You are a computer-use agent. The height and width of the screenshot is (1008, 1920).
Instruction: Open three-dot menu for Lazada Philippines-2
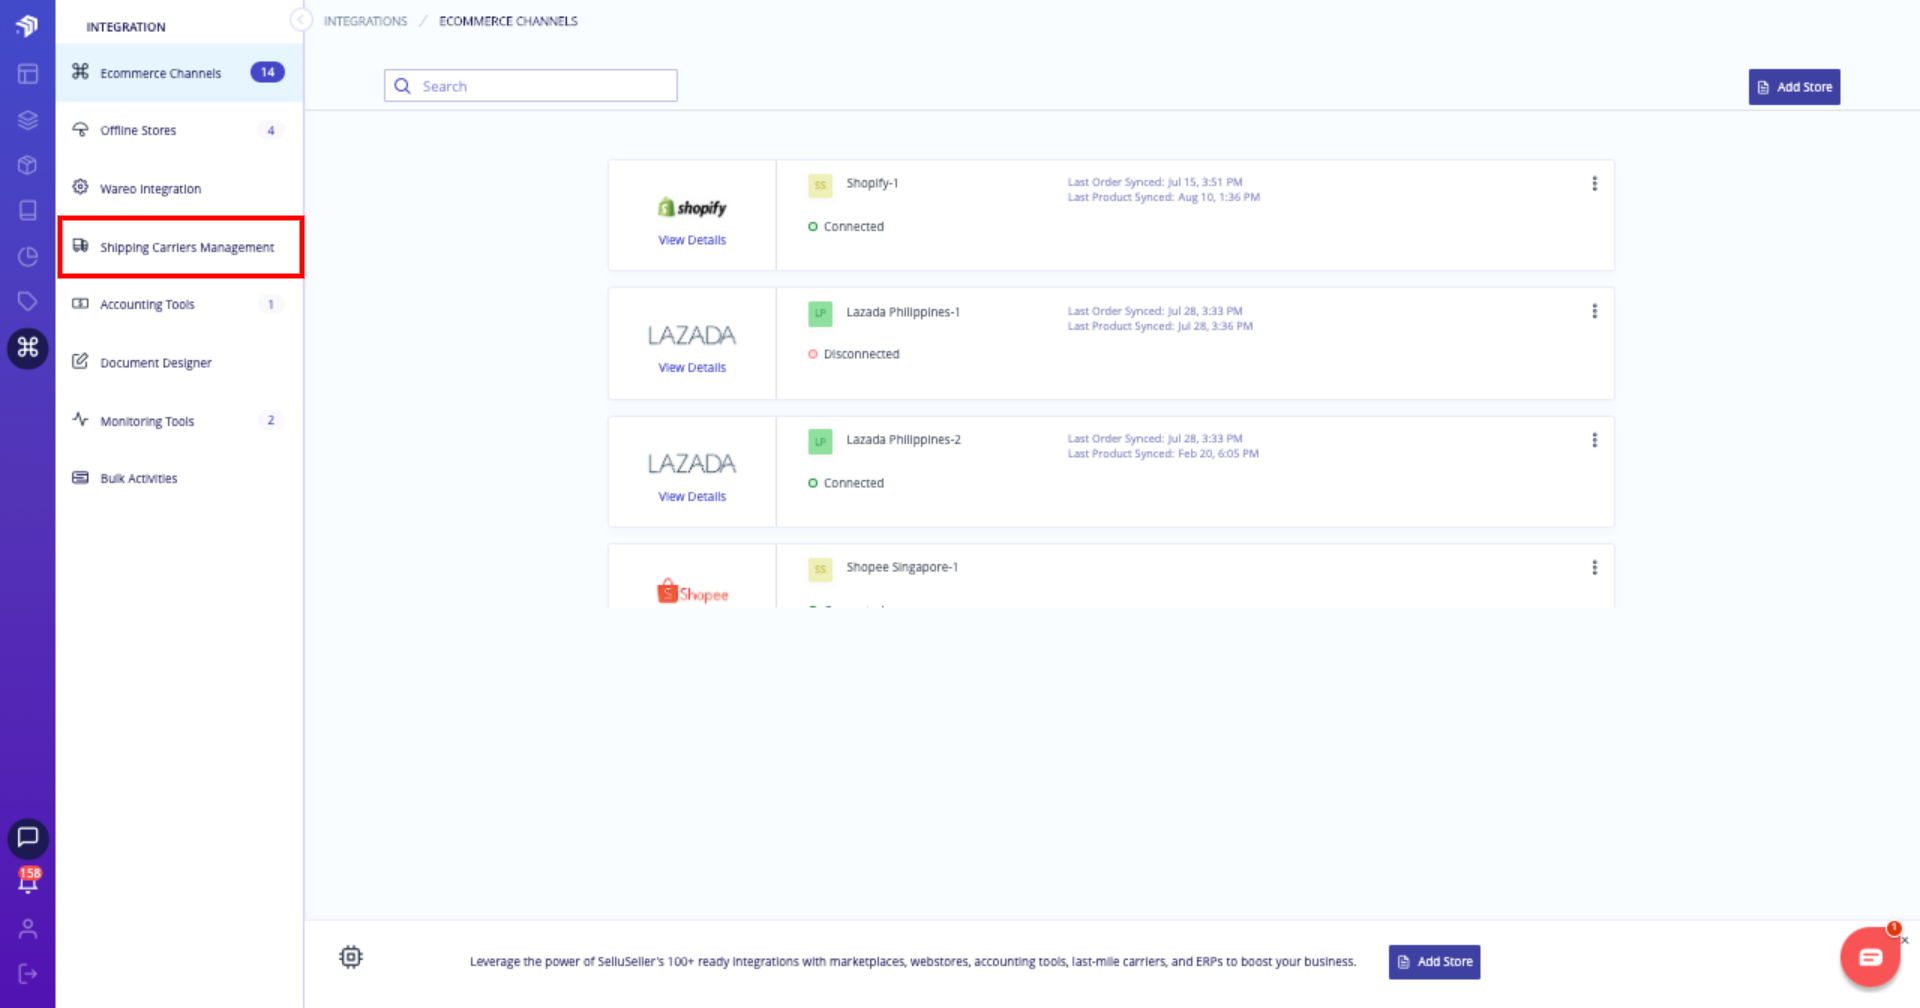tap(1594, 440)
